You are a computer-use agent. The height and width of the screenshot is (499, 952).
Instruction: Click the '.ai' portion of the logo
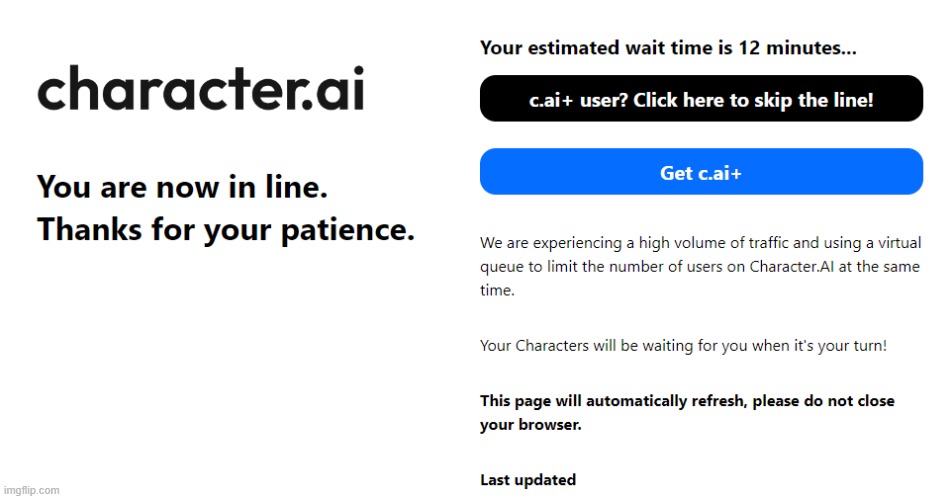pos(332,89)
